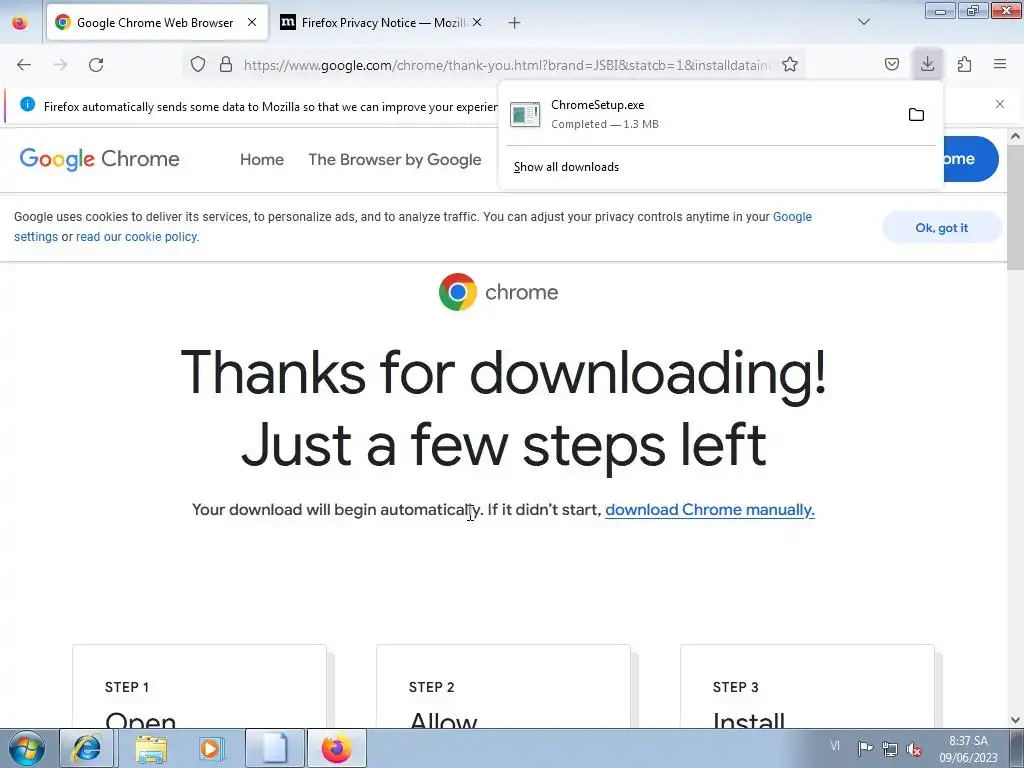Open a new tab with plus button
Image resolution: width=1024 pixels, height=768 pixels.
pos(515,23)
